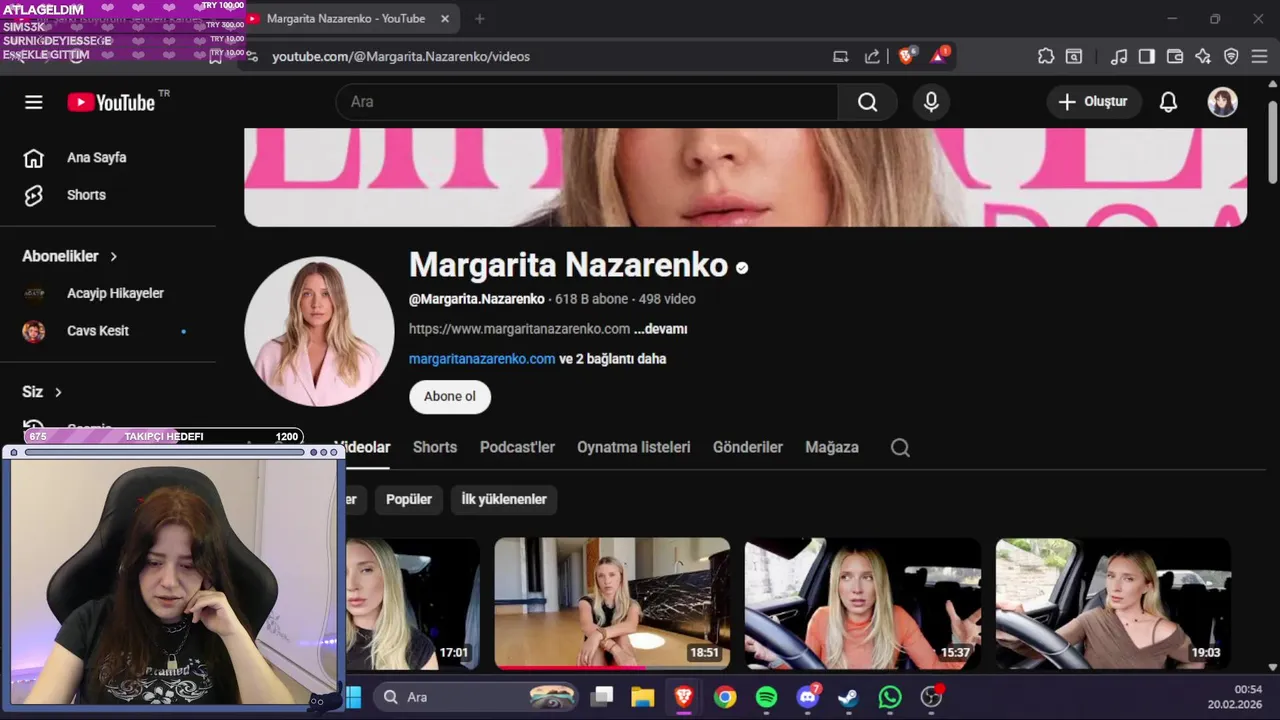Filter videos by Popüler chip
Image resolution: width=1280 pixels, height=720 pixels.
coord(409,499)
